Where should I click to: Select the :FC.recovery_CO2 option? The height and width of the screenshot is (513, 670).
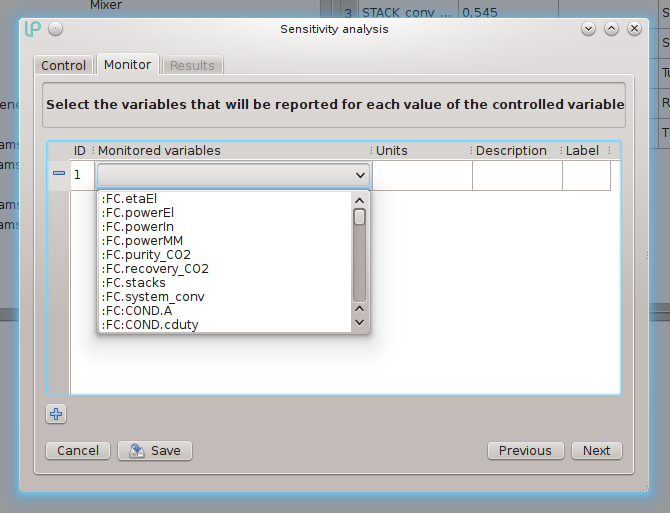coord(155,269)
